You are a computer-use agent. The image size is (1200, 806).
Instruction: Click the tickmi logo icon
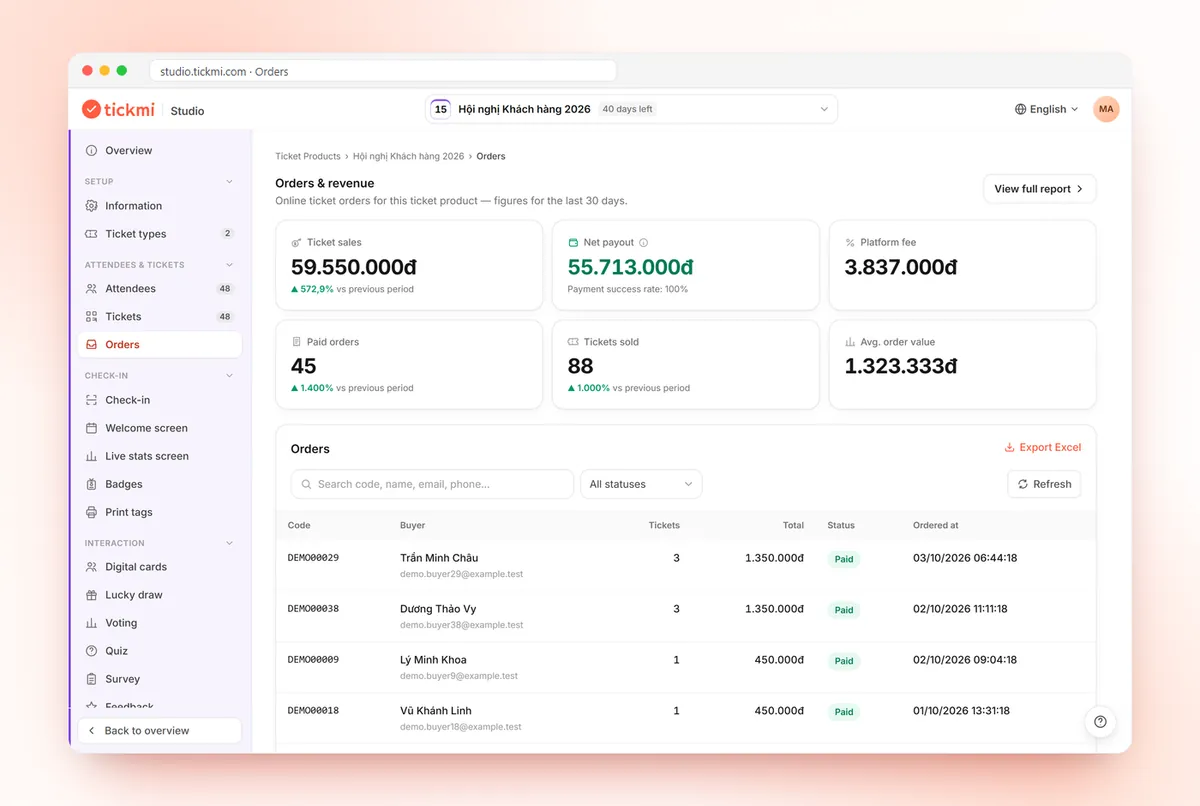[91, 109]
